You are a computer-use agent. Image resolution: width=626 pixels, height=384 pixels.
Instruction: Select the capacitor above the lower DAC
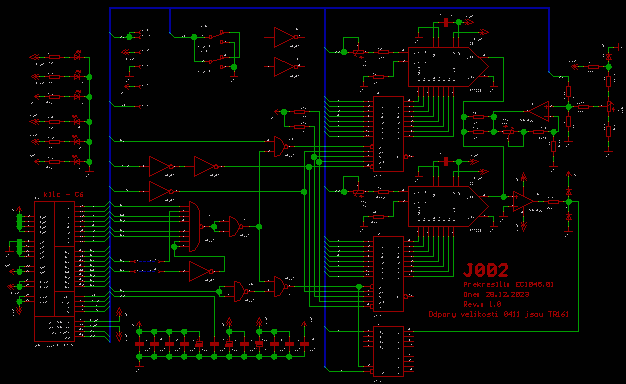click(446, 162)
